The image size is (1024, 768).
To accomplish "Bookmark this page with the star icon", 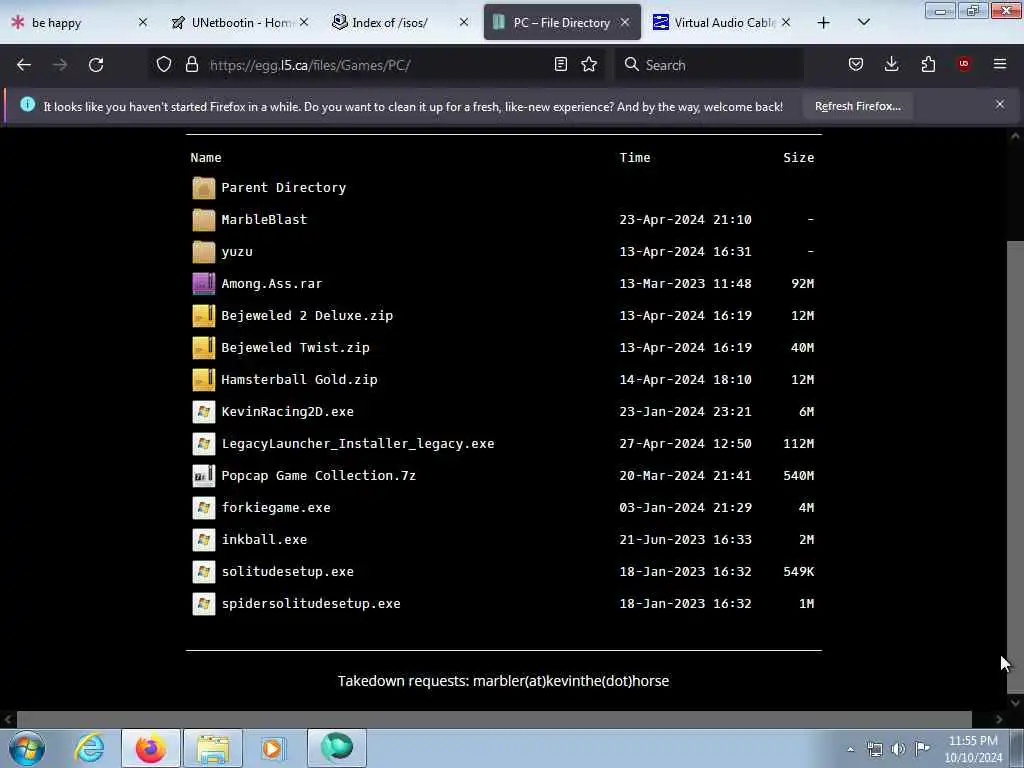I will coord(589,64).
